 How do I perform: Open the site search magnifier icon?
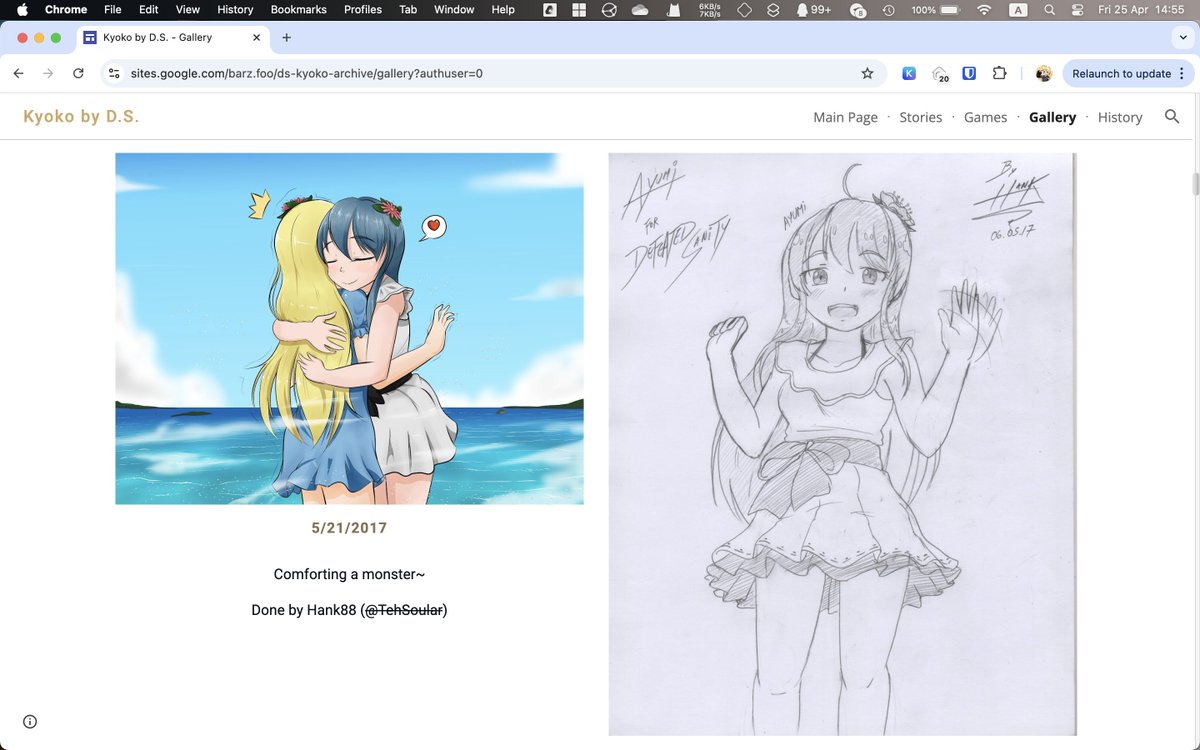coord(1172,117)
